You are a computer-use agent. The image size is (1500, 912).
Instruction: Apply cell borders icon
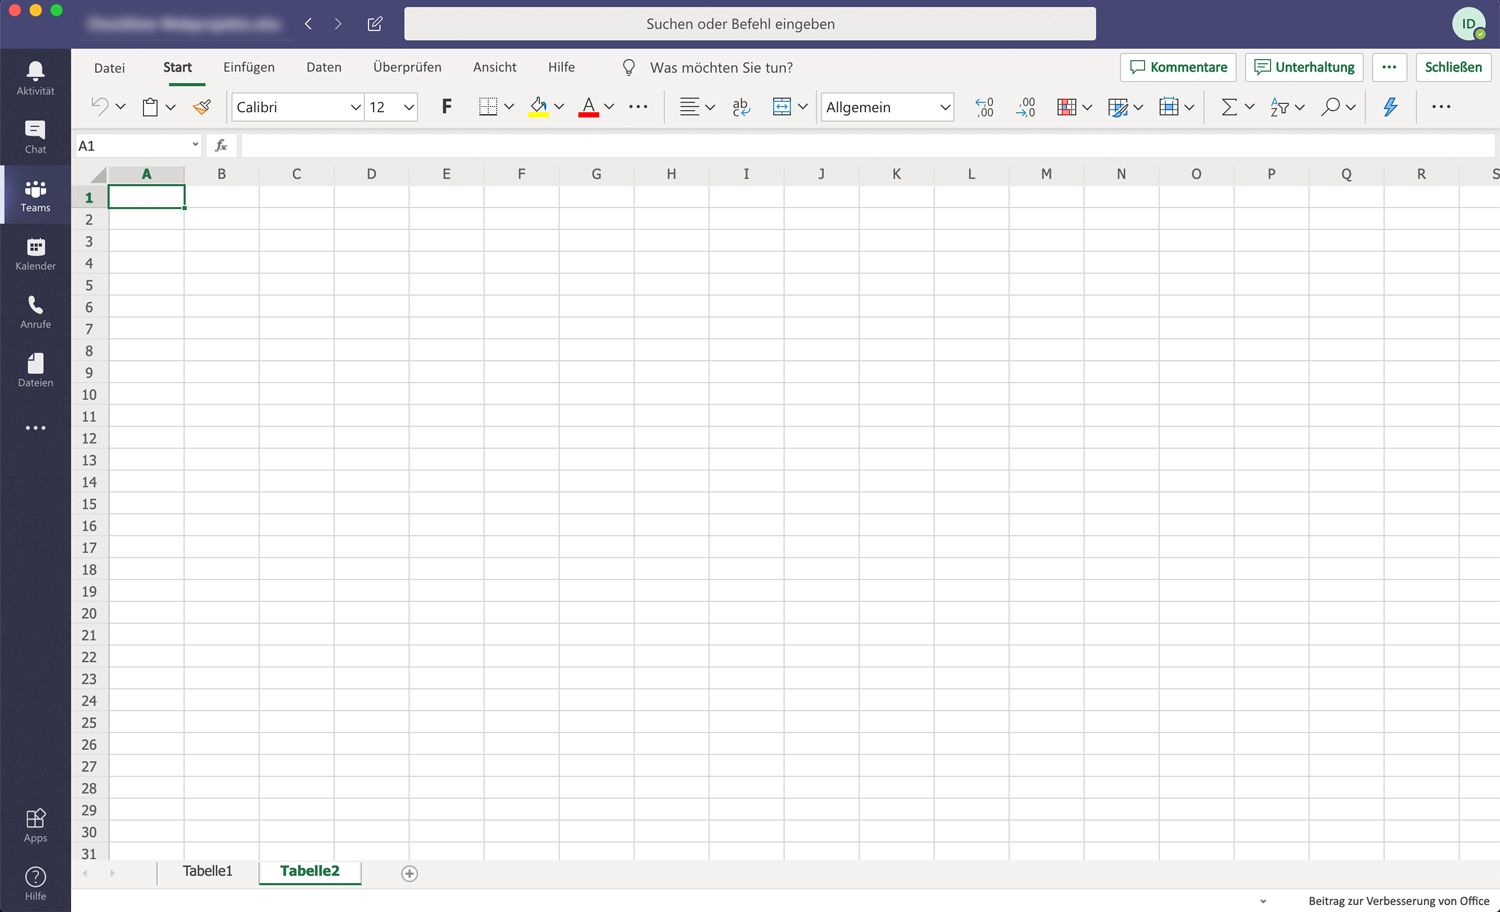click(488, 107)
